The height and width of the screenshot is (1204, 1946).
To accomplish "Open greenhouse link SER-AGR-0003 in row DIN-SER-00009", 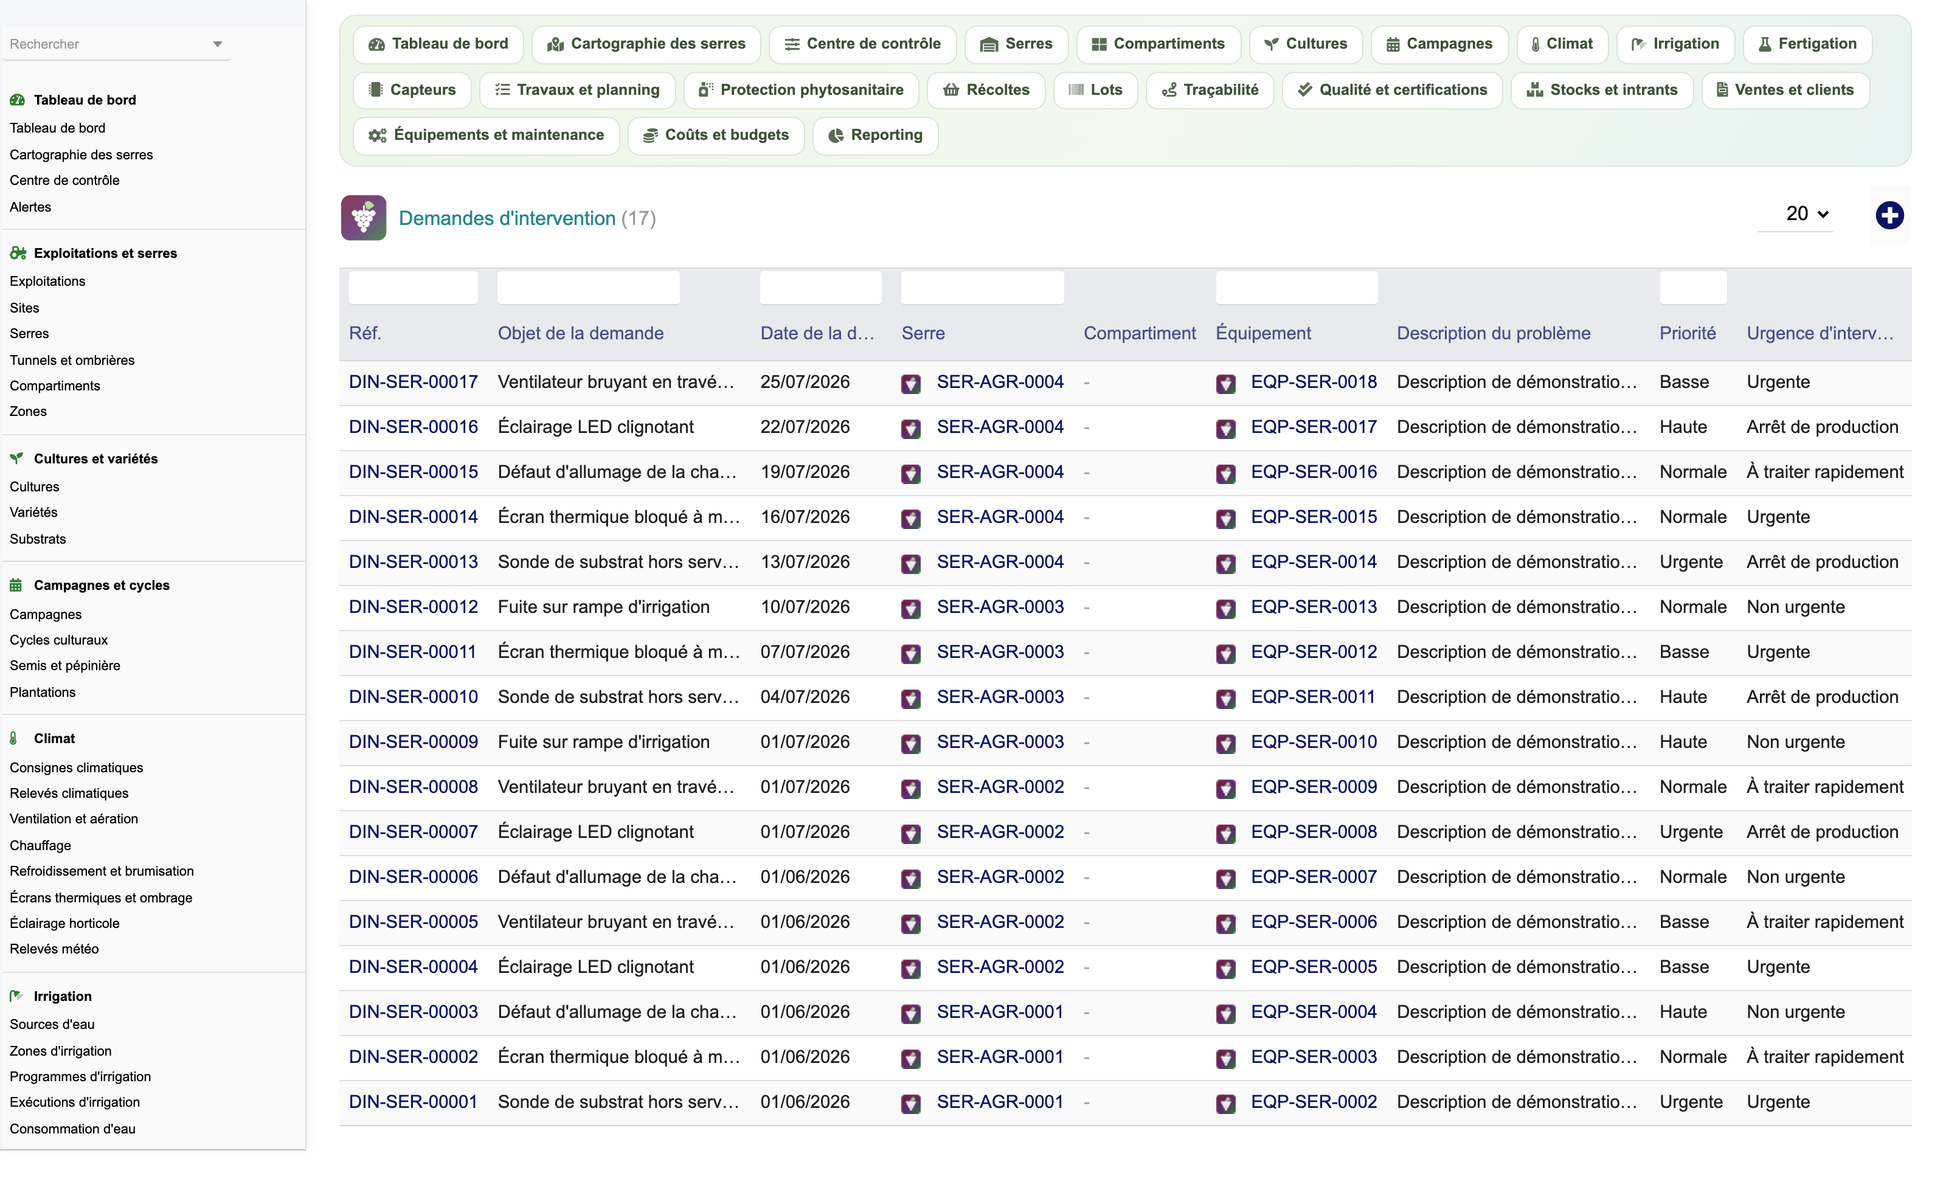I will pyautogui.click(x=1000, y=742).
